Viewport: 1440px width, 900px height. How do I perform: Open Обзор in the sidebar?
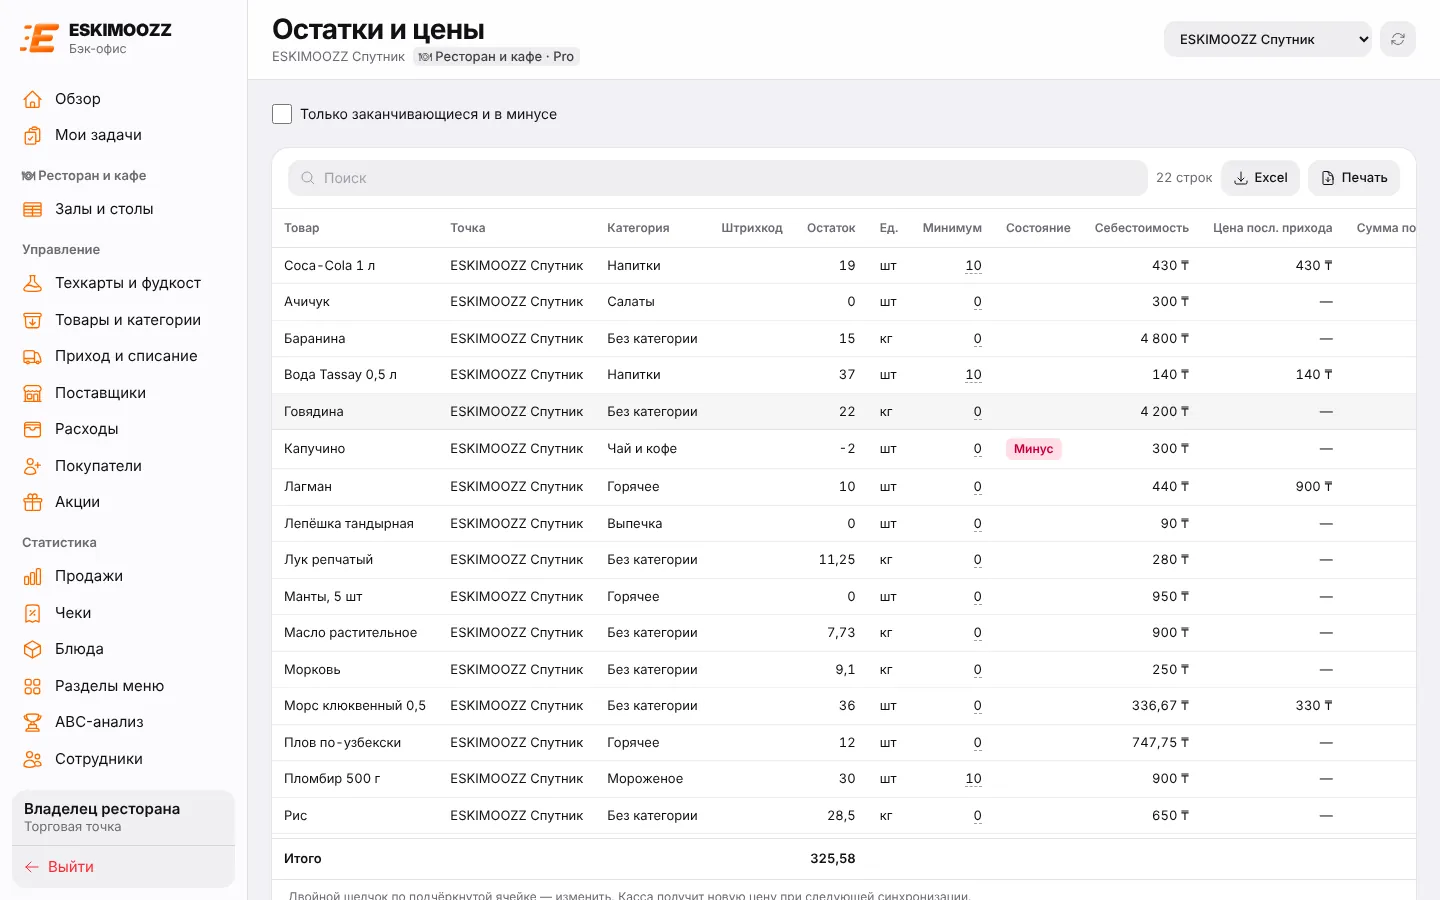click(x=123, y=99)
